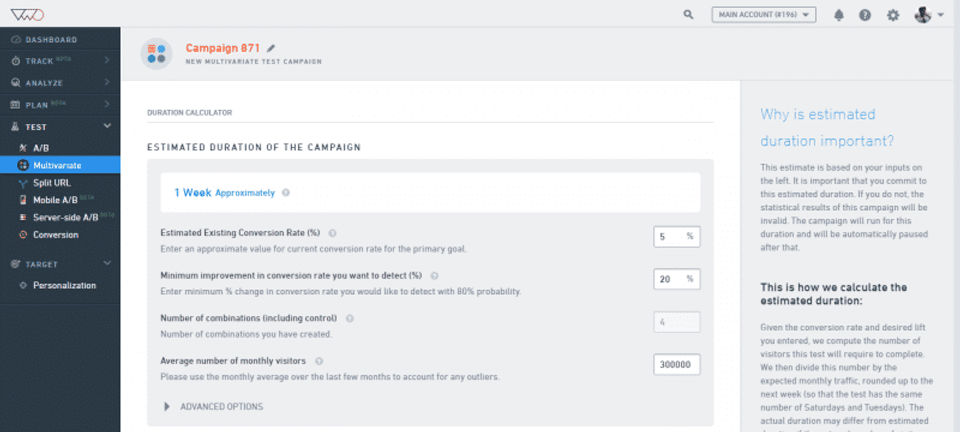This screenshot has height=432, width=960.
Task: Edit campaign name with pencil icon
Action: pos(271,48)
